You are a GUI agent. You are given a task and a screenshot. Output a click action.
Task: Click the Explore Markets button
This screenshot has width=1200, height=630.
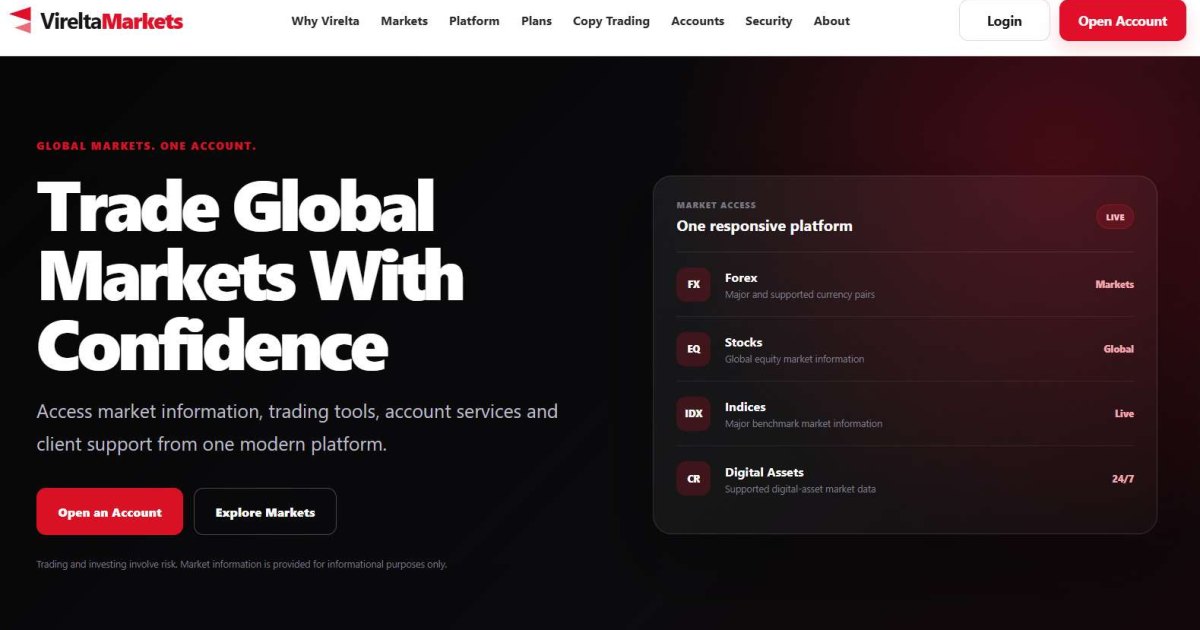point(265,512)
